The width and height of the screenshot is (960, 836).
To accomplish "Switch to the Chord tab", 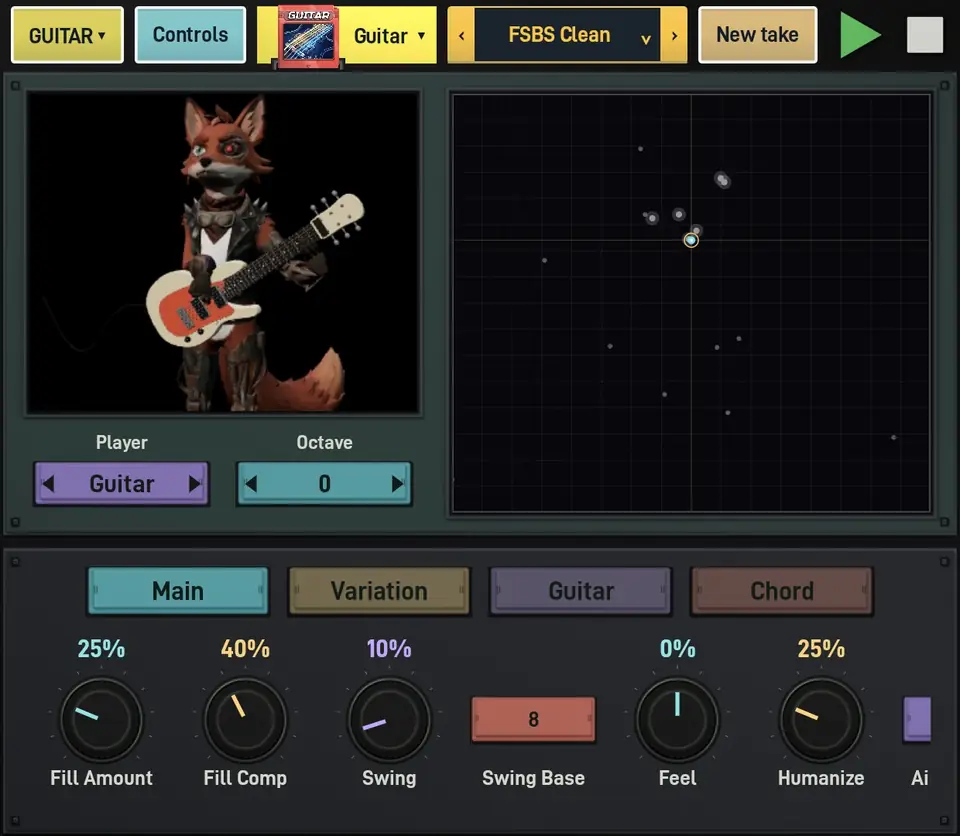I will [782, 591].
